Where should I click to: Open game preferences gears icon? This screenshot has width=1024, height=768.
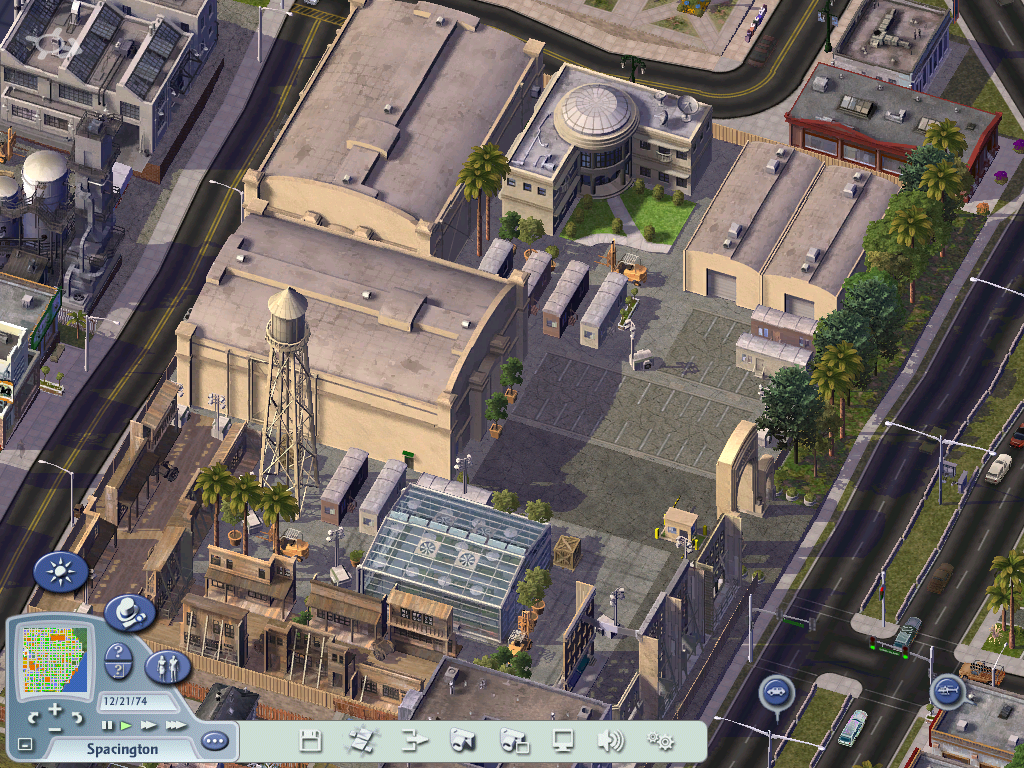659,741
